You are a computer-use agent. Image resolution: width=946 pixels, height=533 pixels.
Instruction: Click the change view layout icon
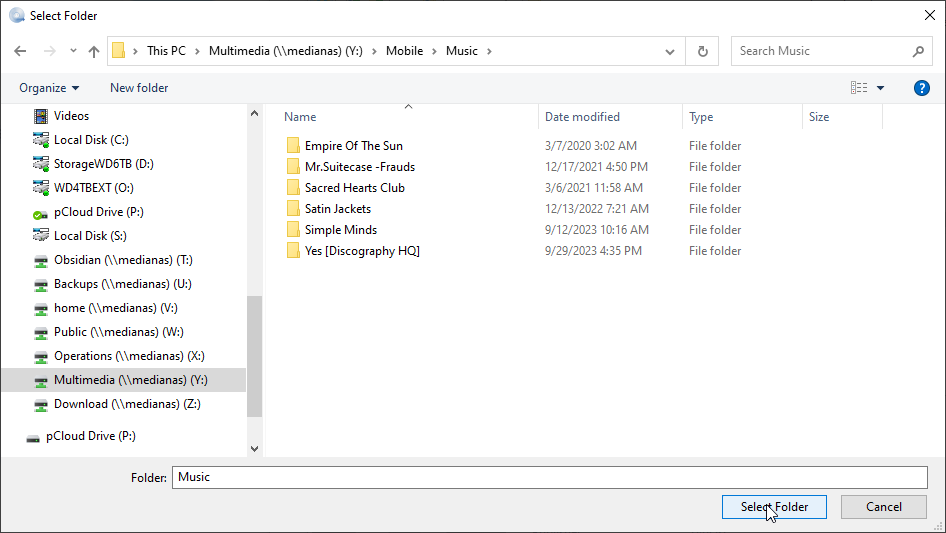(859, 88)
